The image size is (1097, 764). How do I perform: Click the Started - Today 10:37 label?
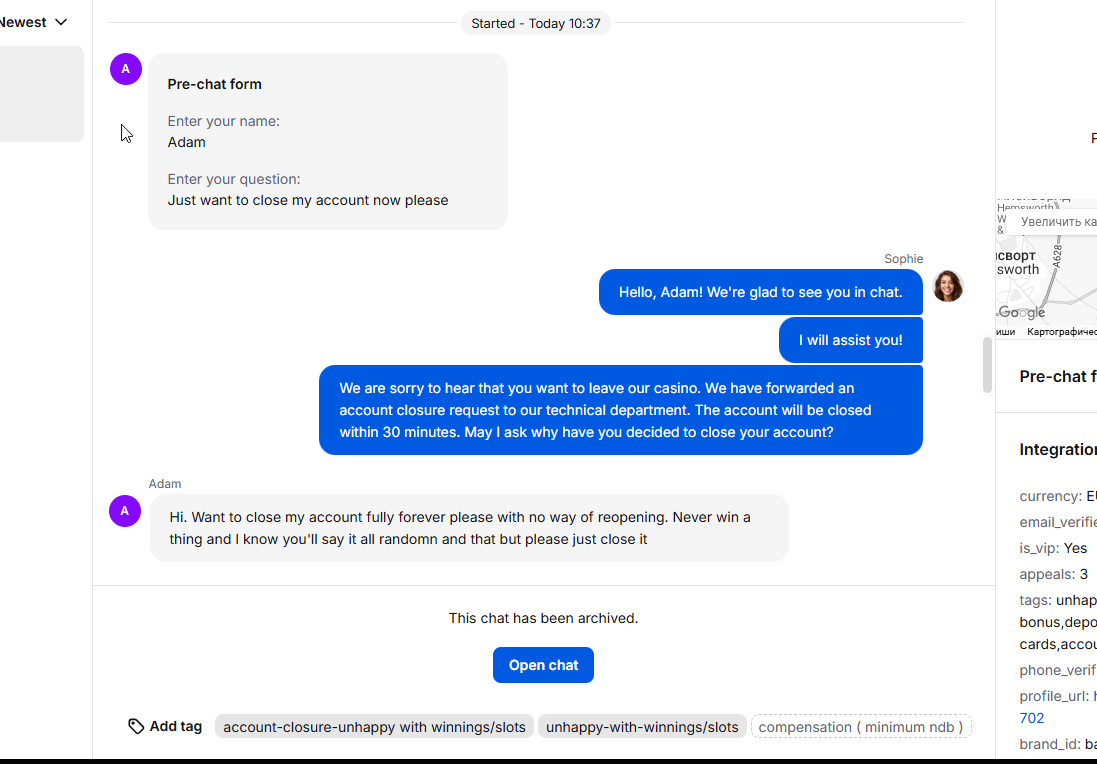(536, 23)
